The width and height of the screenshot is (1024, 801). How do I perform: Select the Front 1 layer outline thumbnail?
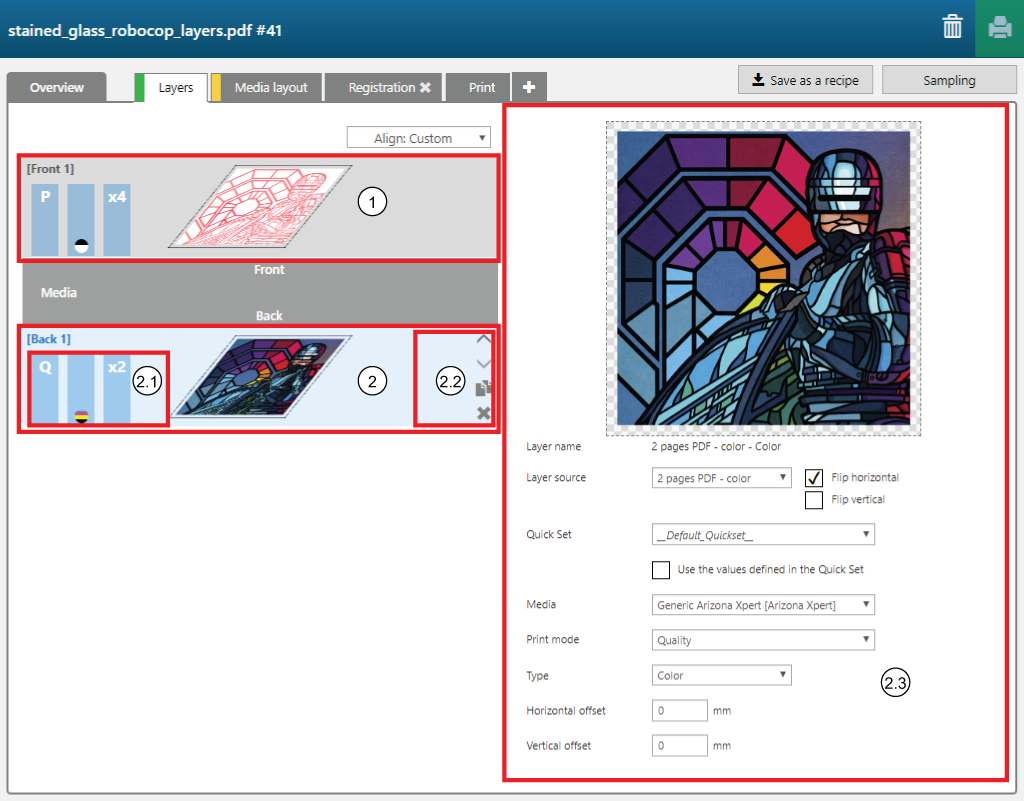[x=260, y=206]
